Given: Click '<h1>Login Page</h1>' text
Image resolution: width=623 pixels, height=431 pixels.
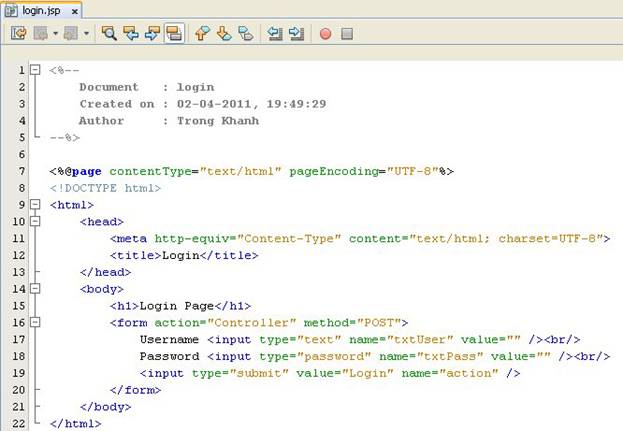Looking at the screenshot, I should 180,306.
